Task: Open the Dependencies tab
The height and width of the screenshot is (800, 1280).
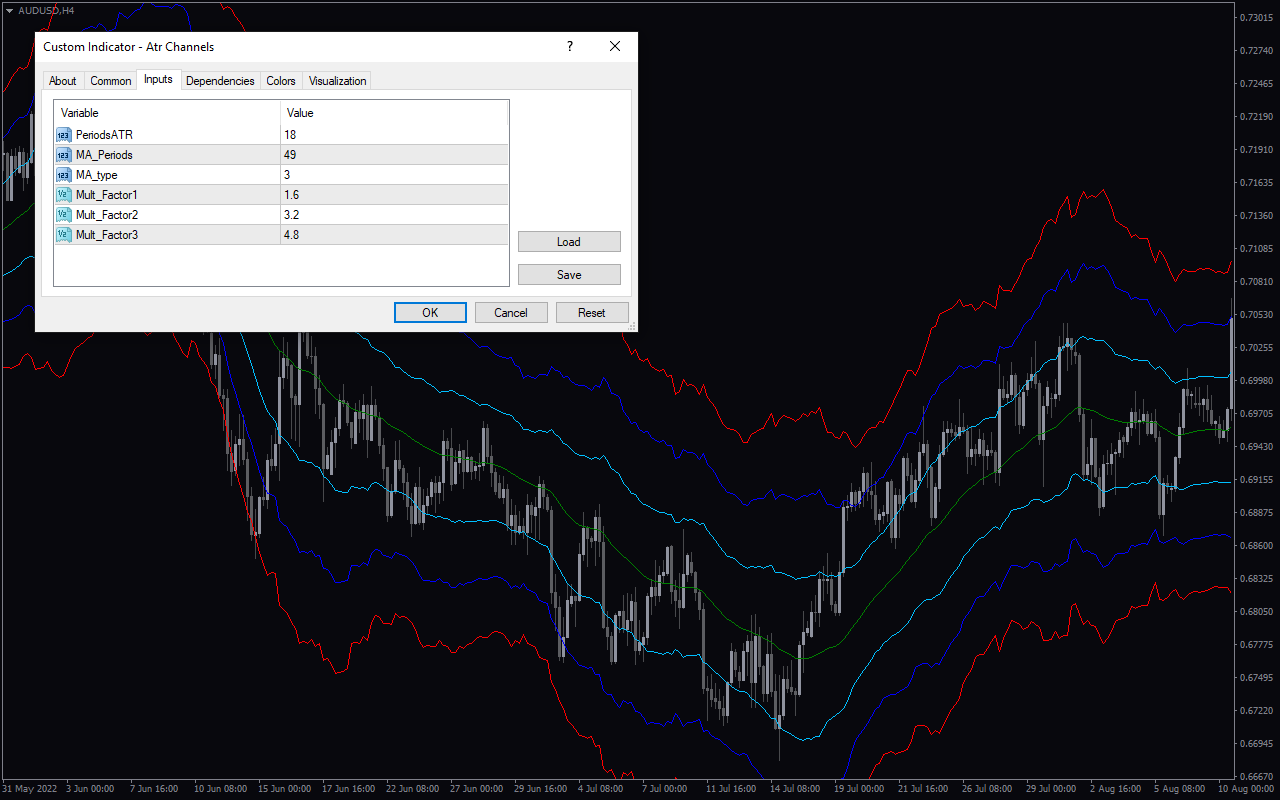Action: [220, 81]
